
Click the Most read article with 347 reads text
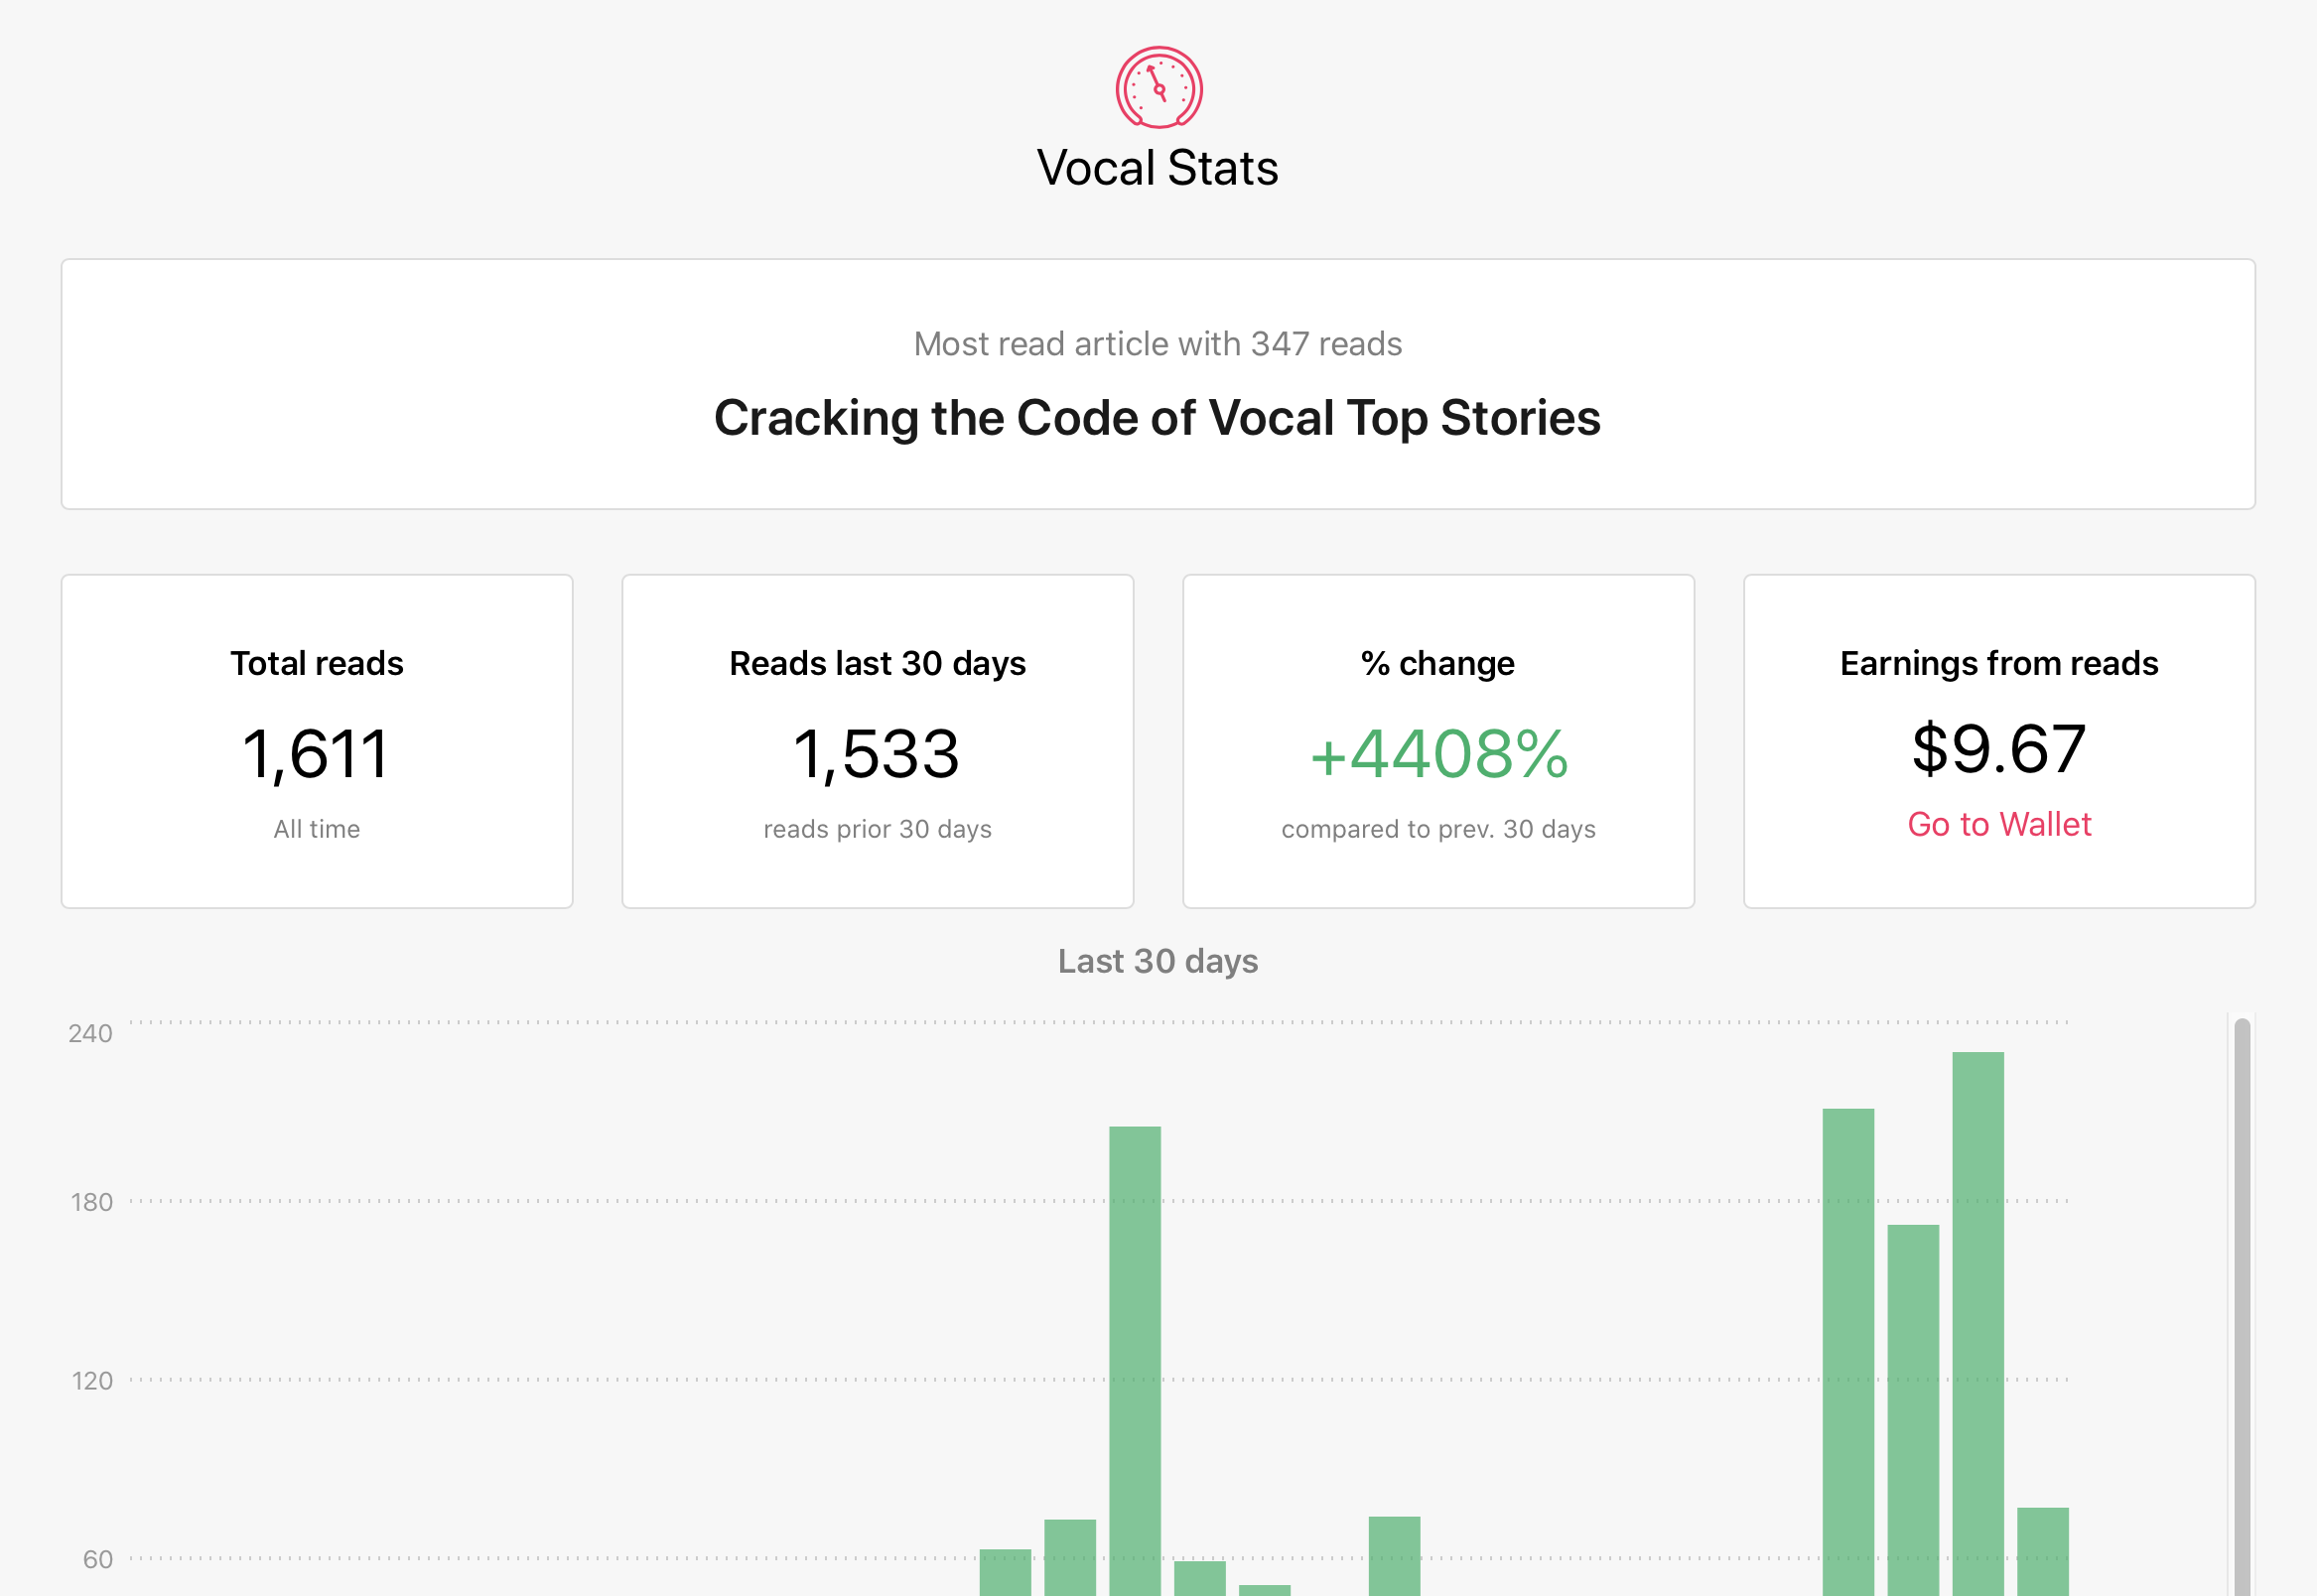point(1157,344)
